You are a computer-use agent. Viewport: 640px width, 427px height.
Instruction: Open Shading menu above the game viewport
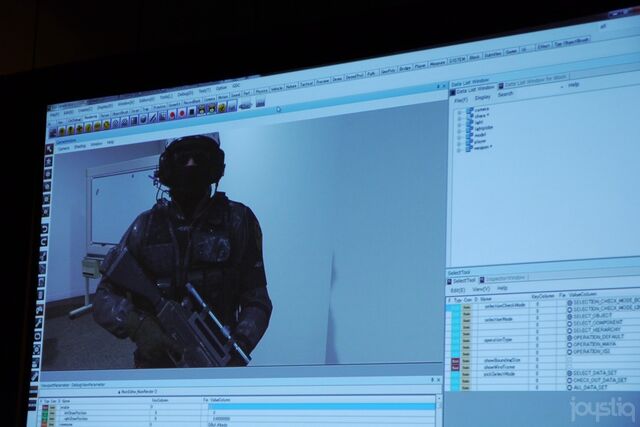(80, 147)
